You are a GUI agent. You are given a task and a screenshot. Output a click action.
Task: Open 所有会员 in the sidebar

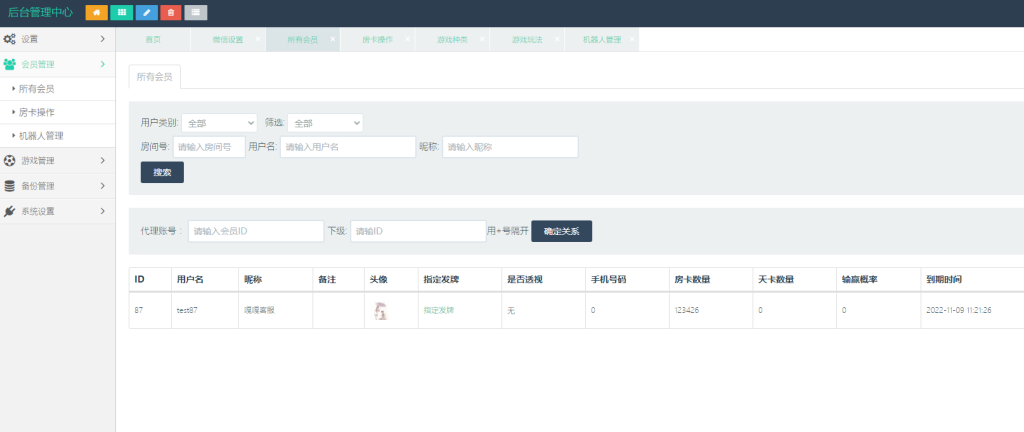[x=57, y=89]
